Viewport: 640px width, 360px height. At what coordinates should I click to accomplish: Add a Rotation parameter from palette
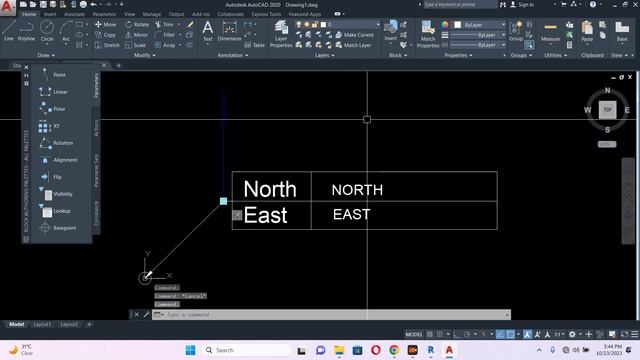56,143
